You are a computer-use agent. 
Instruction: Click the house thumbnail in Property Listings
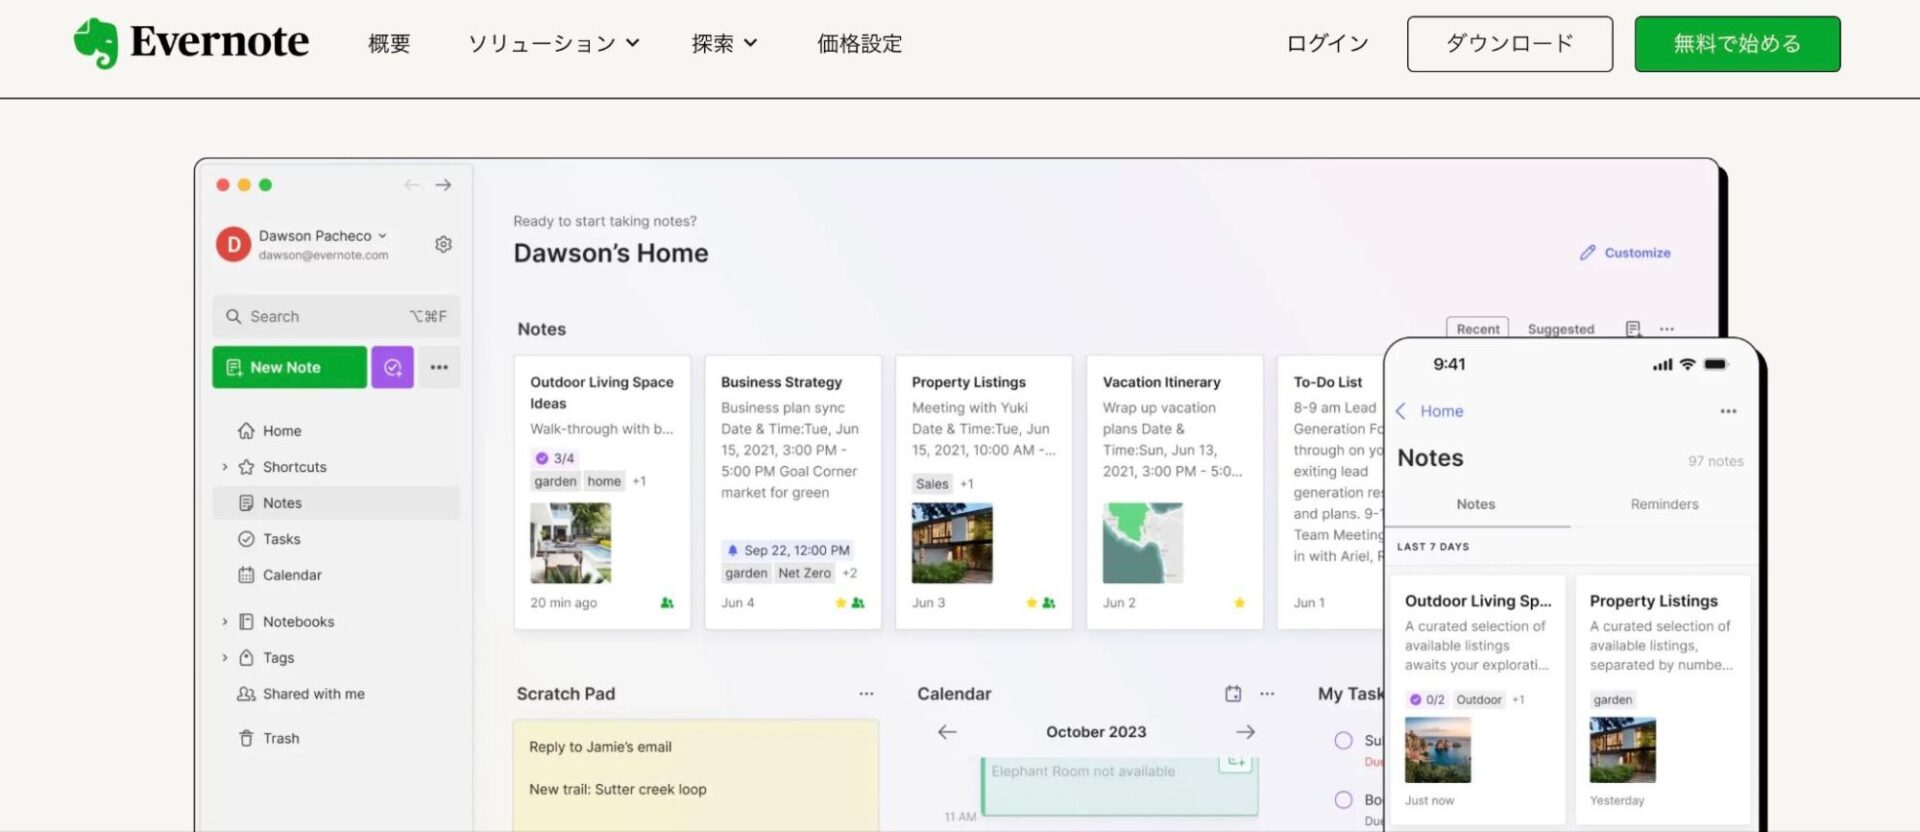coord(952,543)
